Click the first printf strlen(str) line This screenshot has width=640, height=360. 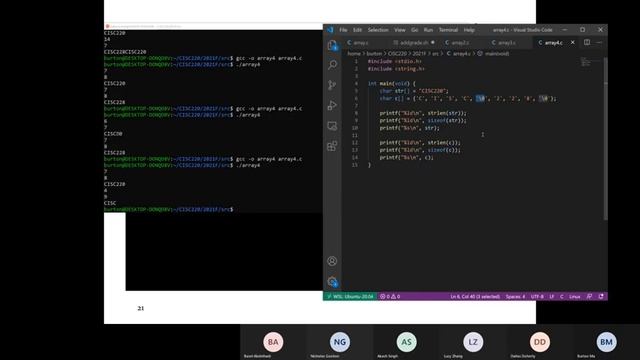[423, 113]
